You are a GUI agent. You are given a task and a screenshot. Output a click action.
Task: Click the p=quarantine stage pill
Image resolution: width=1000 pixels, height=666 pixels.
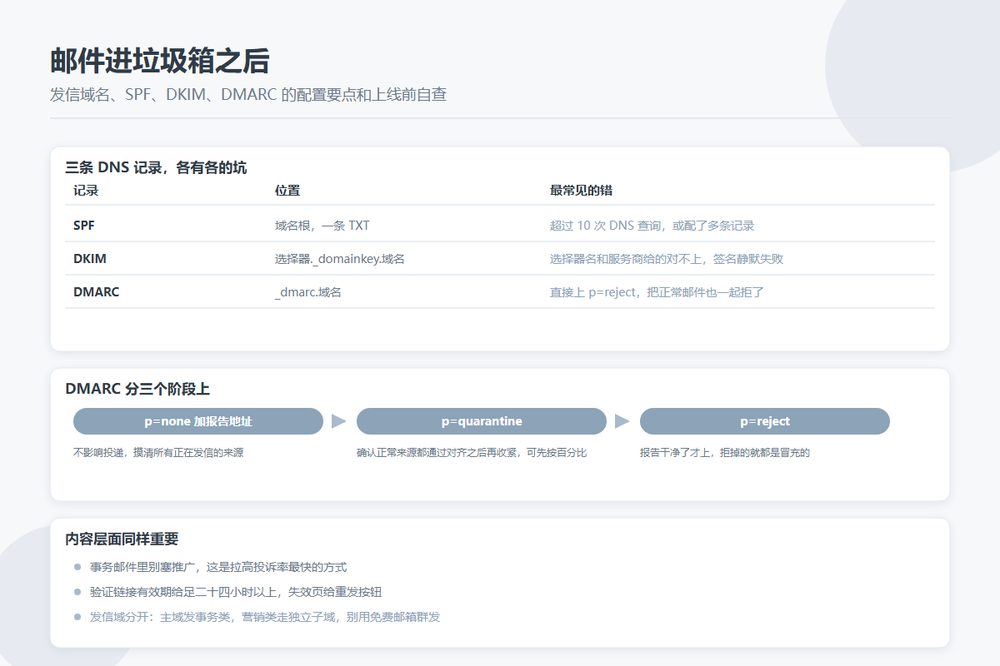(x=481, y=421)
